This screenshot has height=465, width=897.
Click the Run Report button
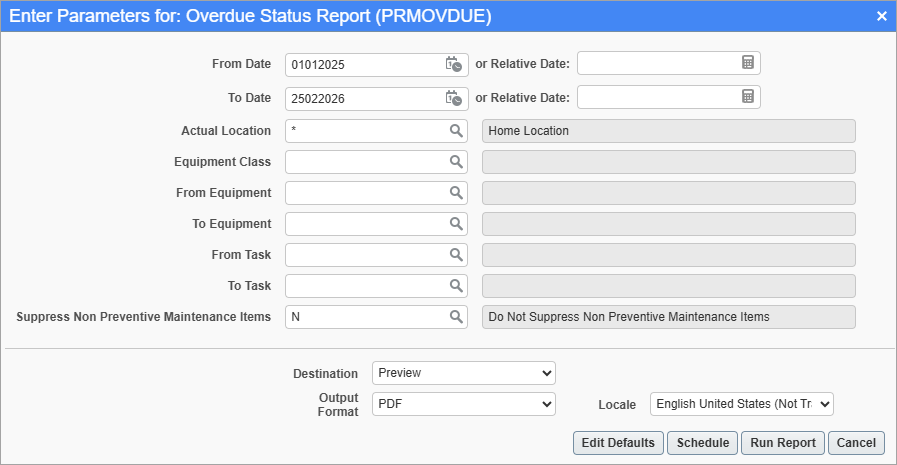783,443
